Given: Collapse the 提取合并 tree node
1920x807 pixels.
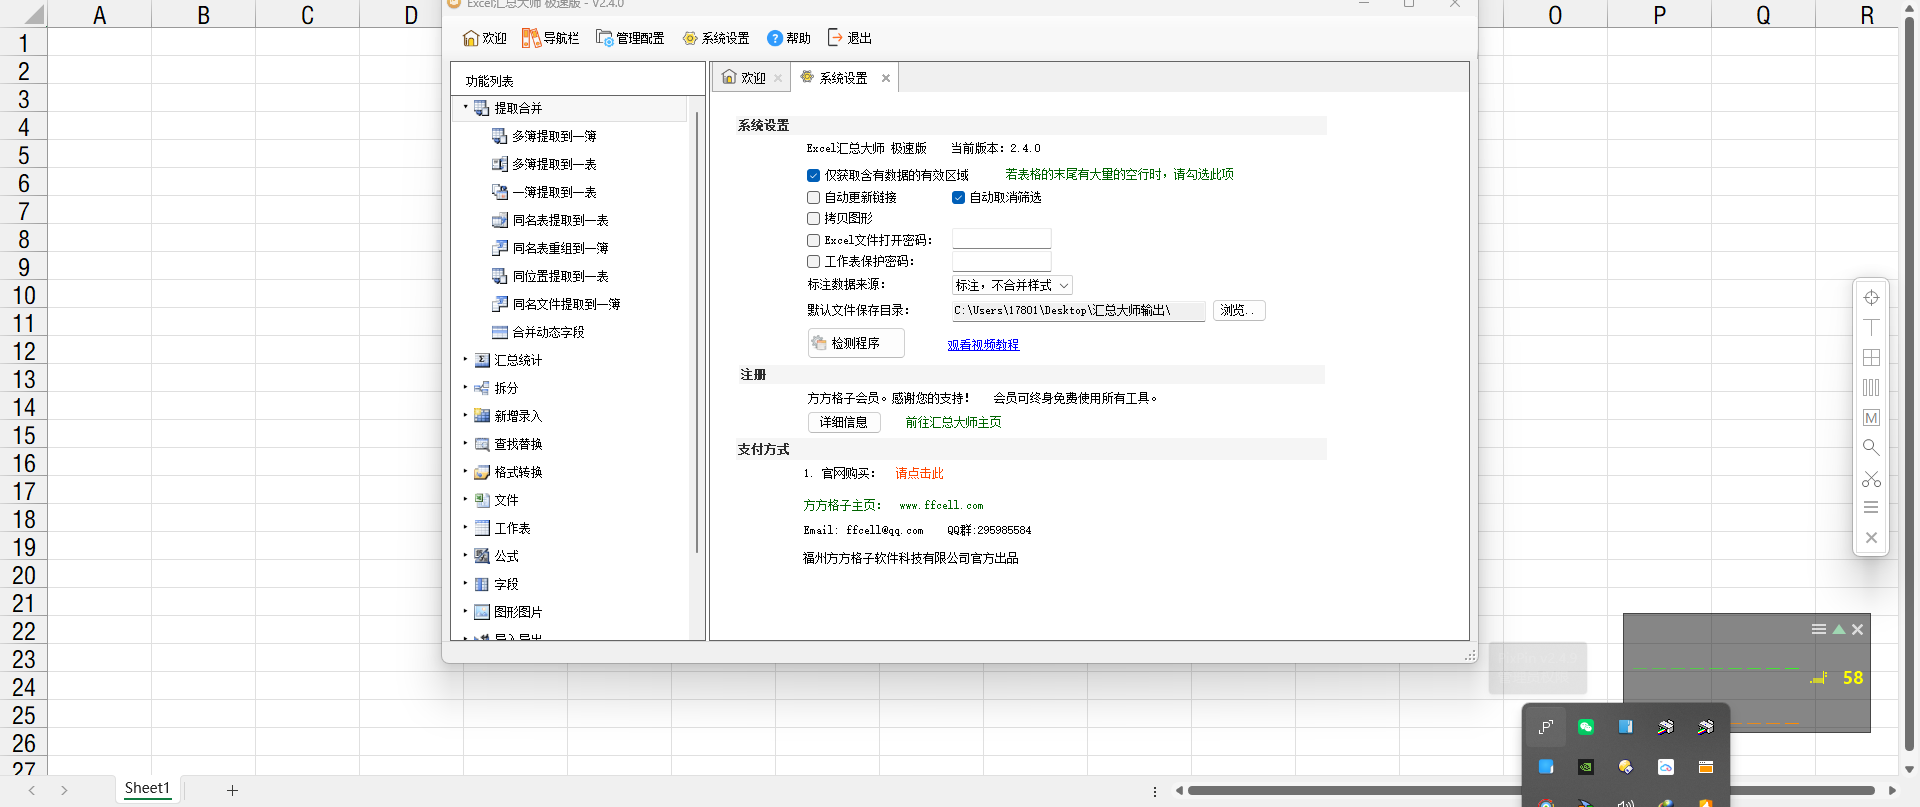Looking at the screenshot, I should 465,107.
